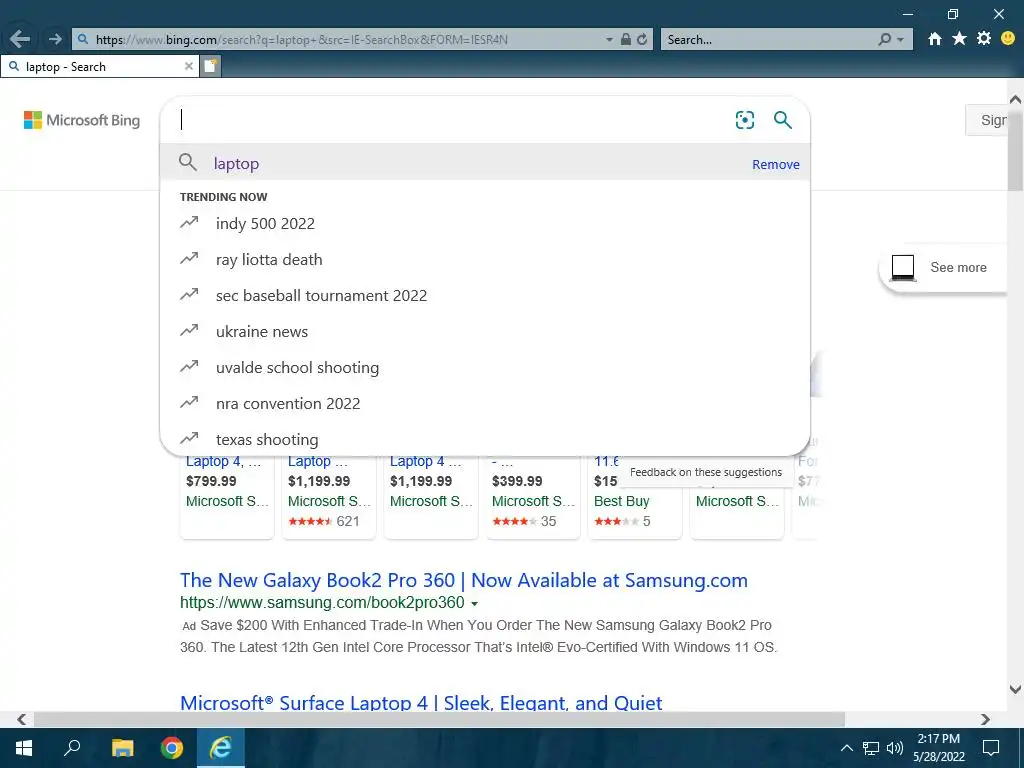Remove the 'laptop' search history entry
1024x768 pixels.
pos(775,165)
